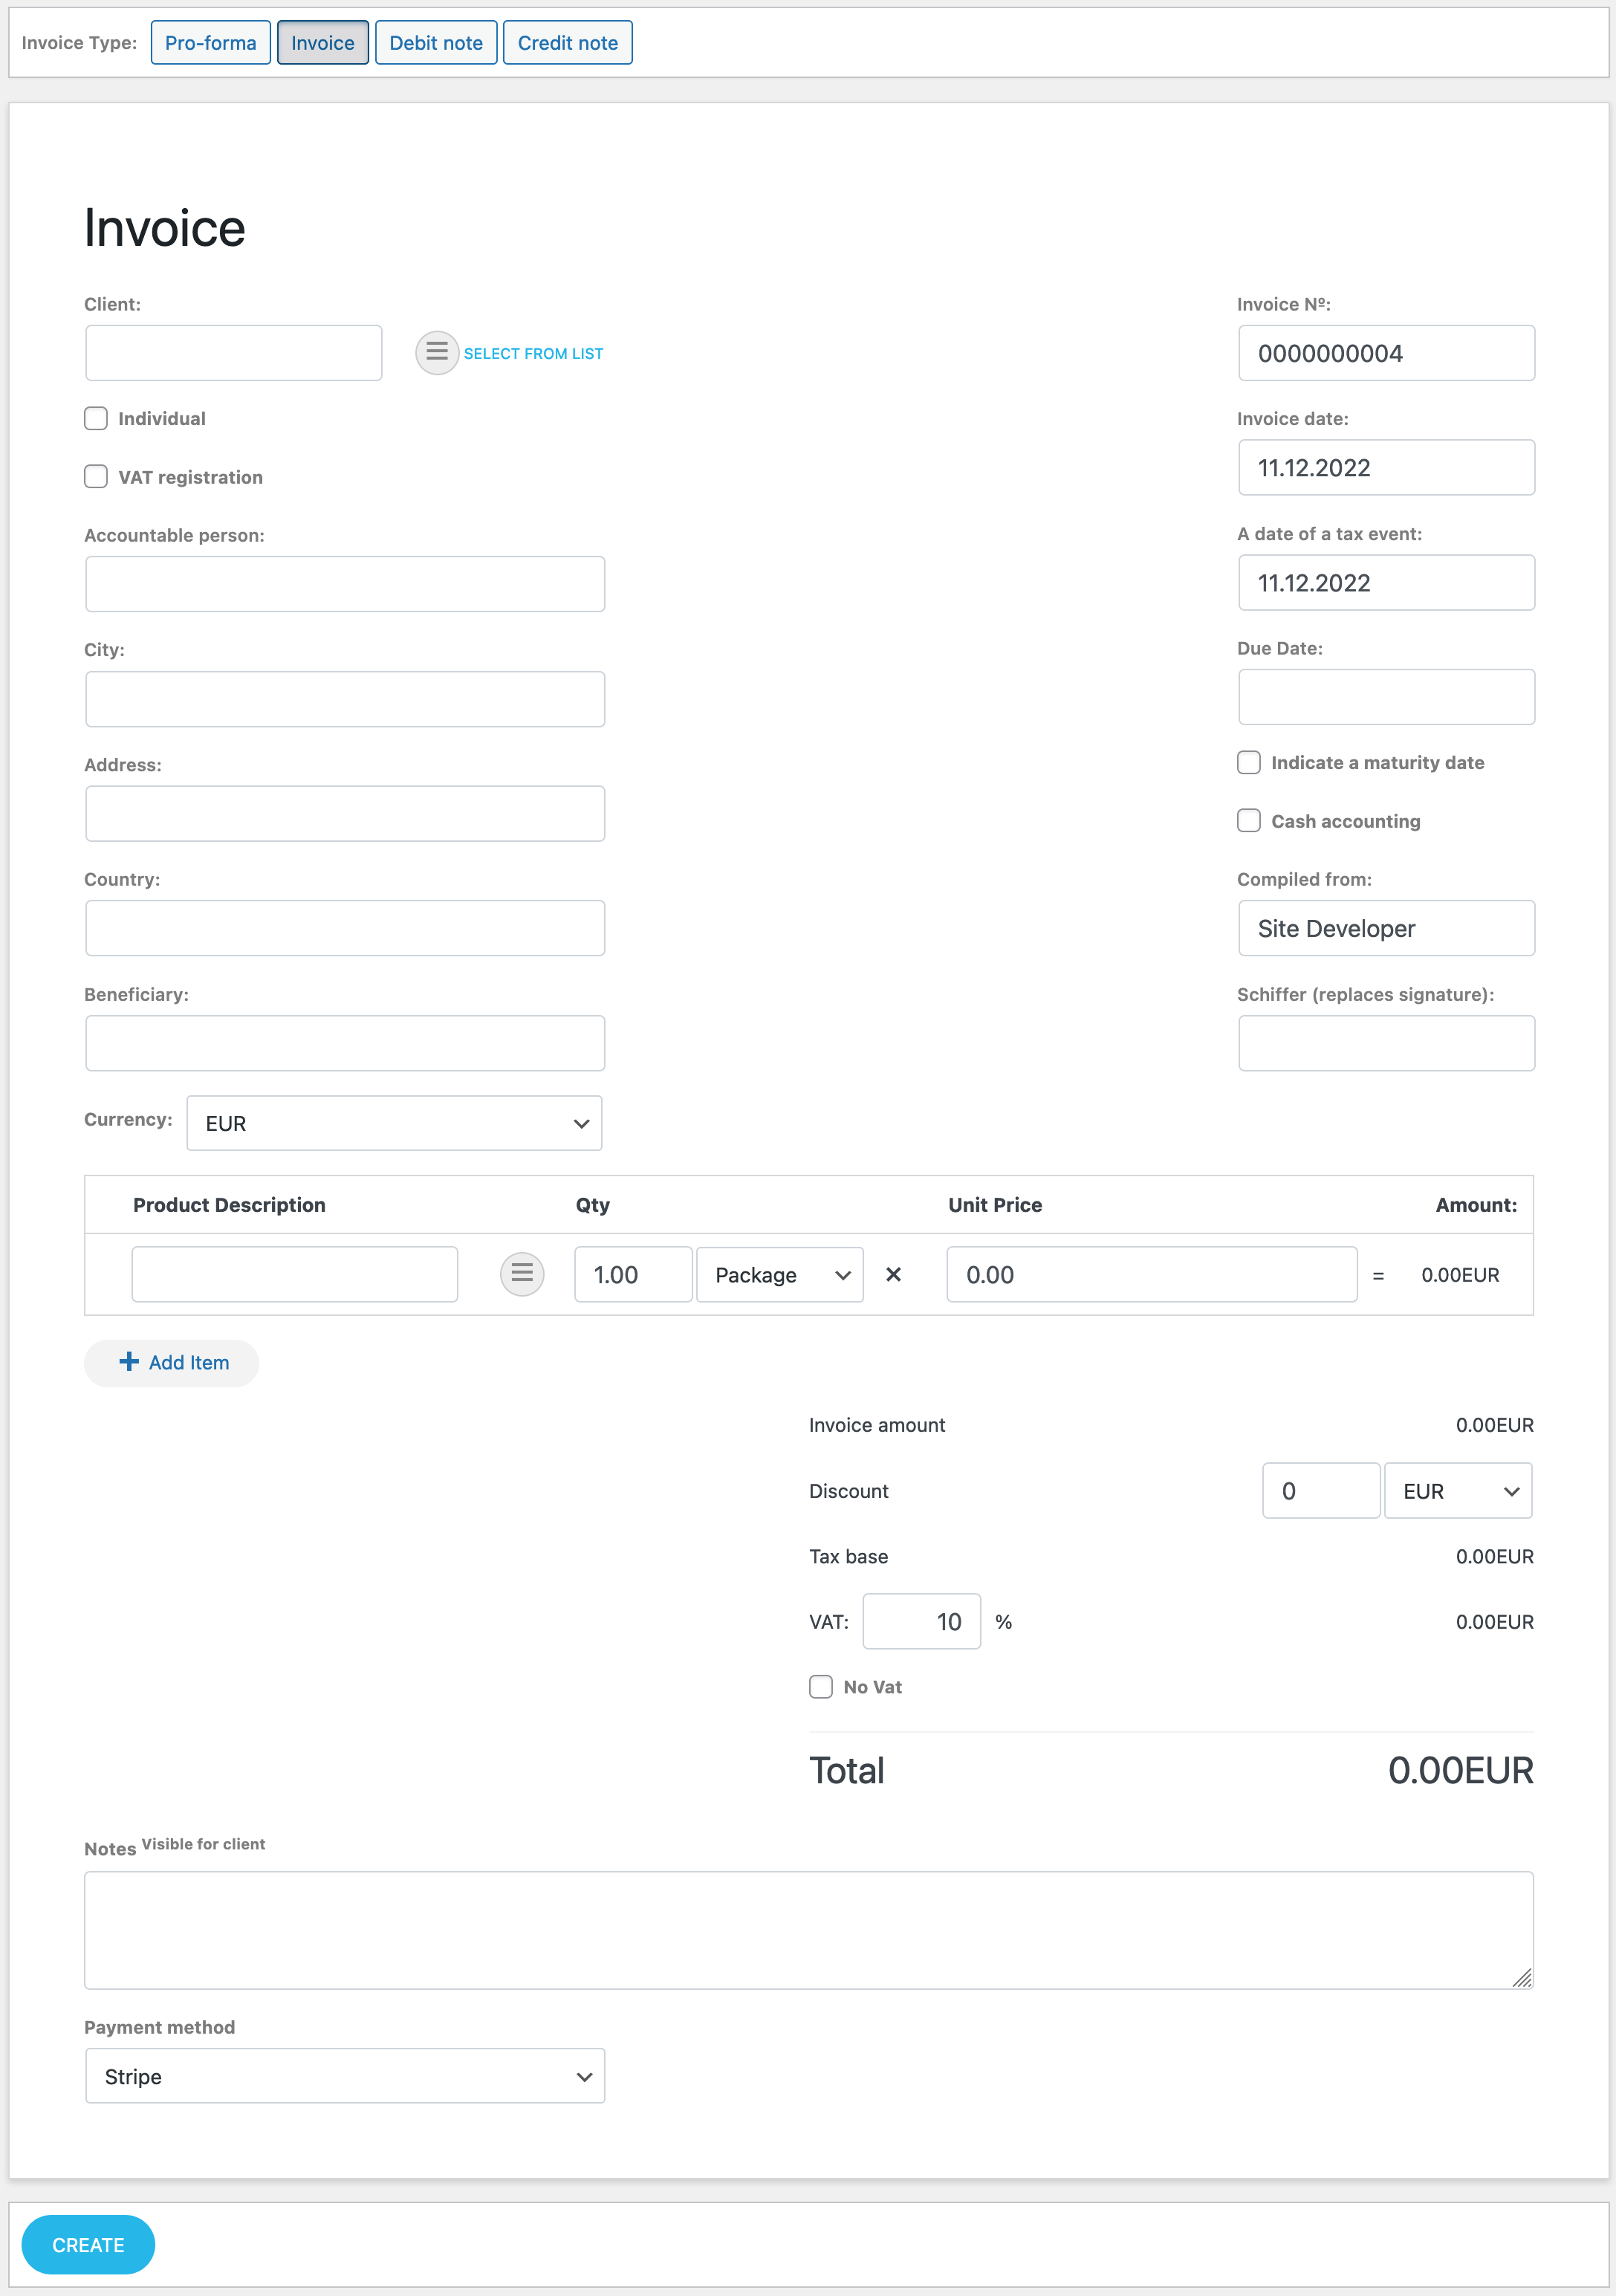1616x2296 pixels.
Task: Click the plus icon to add item
Action: (130, 1362)
